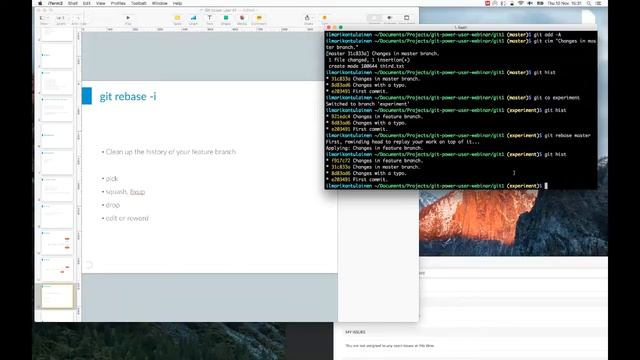
Task: Add a Text box in Keynote
Action: [x=209, y=18]
